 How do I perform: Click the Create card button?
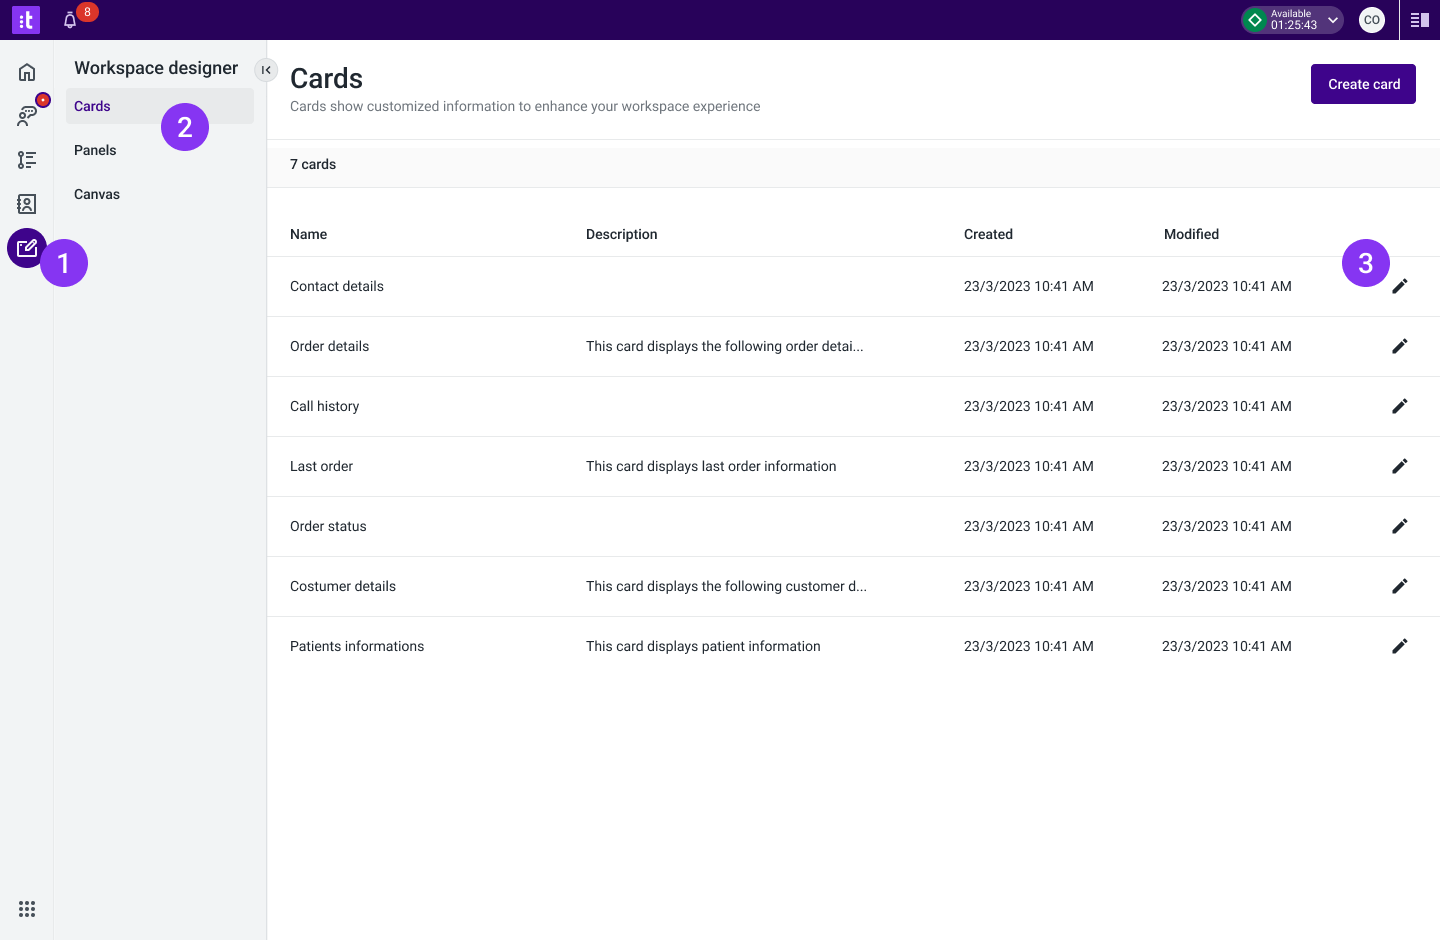[1363, 84]
